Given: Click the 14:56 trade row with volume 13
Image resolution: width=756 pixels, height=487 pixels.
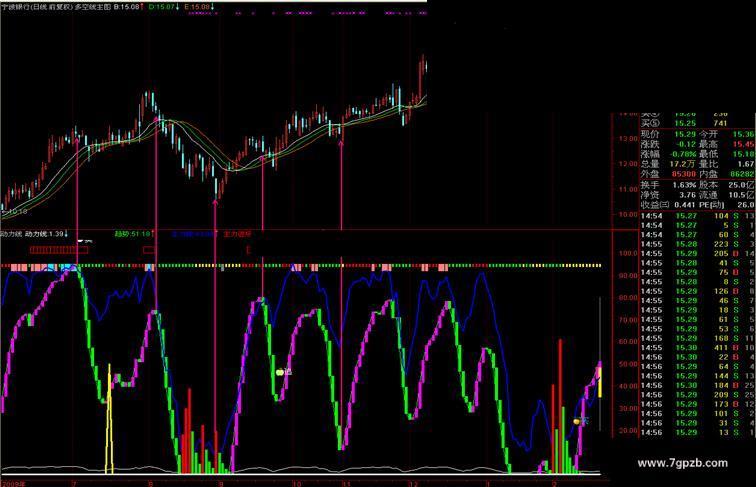Looking at the screenshot, I should [x=698, y=433].
